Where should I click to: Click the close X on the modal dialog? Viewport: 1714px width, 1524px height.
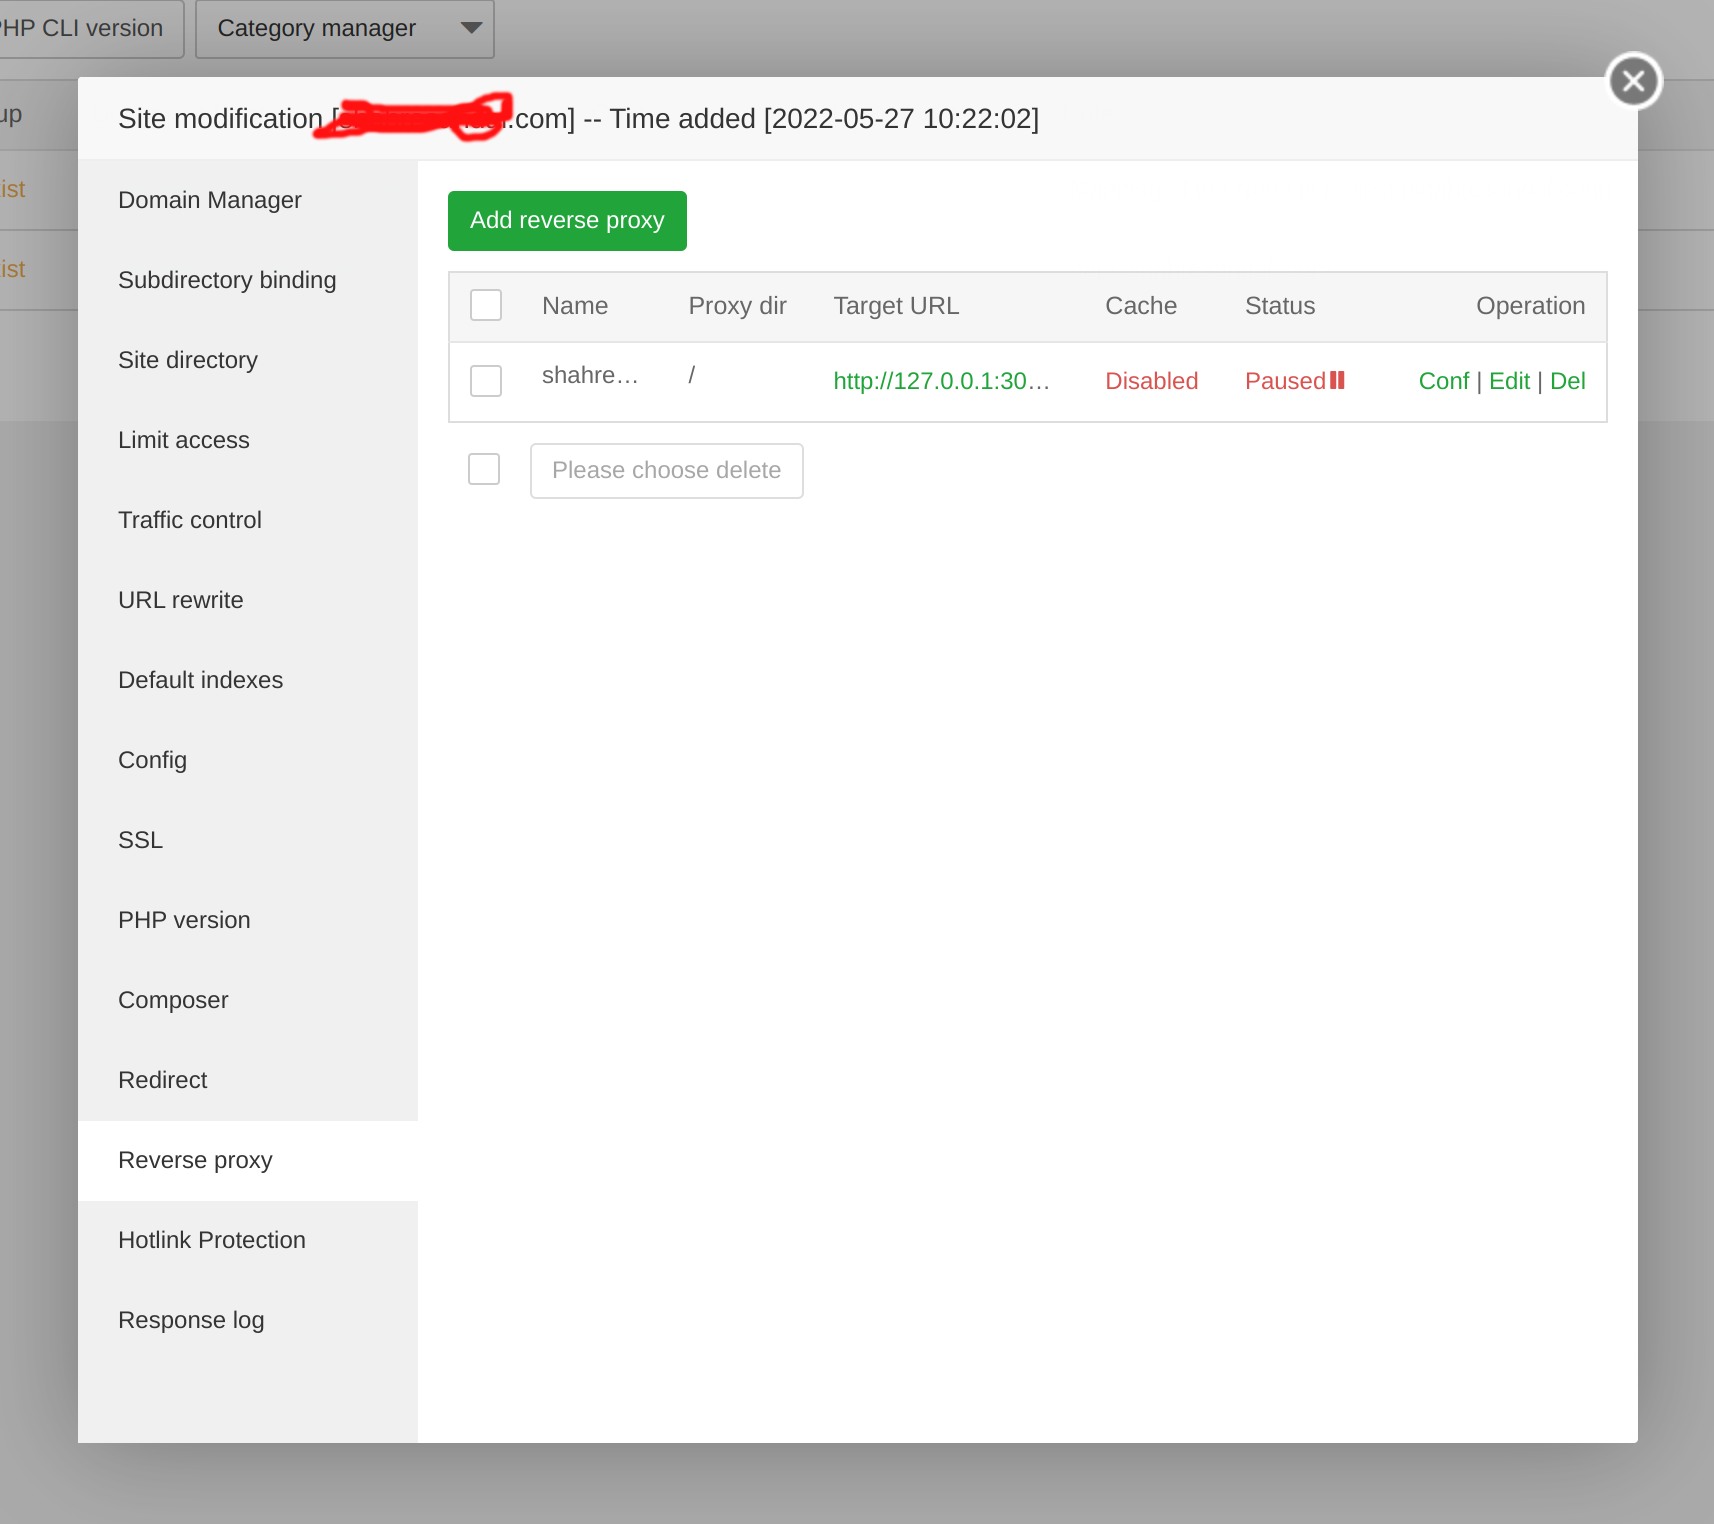click(1633, 80)
